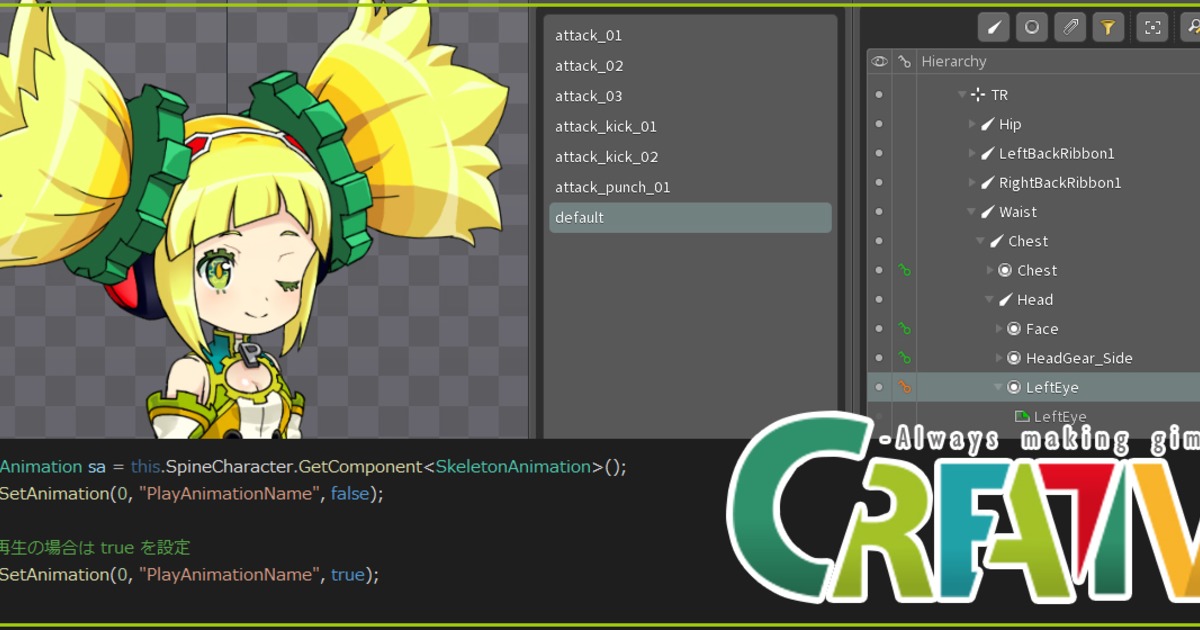Toggle visibility dot for TR row
Viewport: 1200px width, 630px height.
(x=879, y=95)
